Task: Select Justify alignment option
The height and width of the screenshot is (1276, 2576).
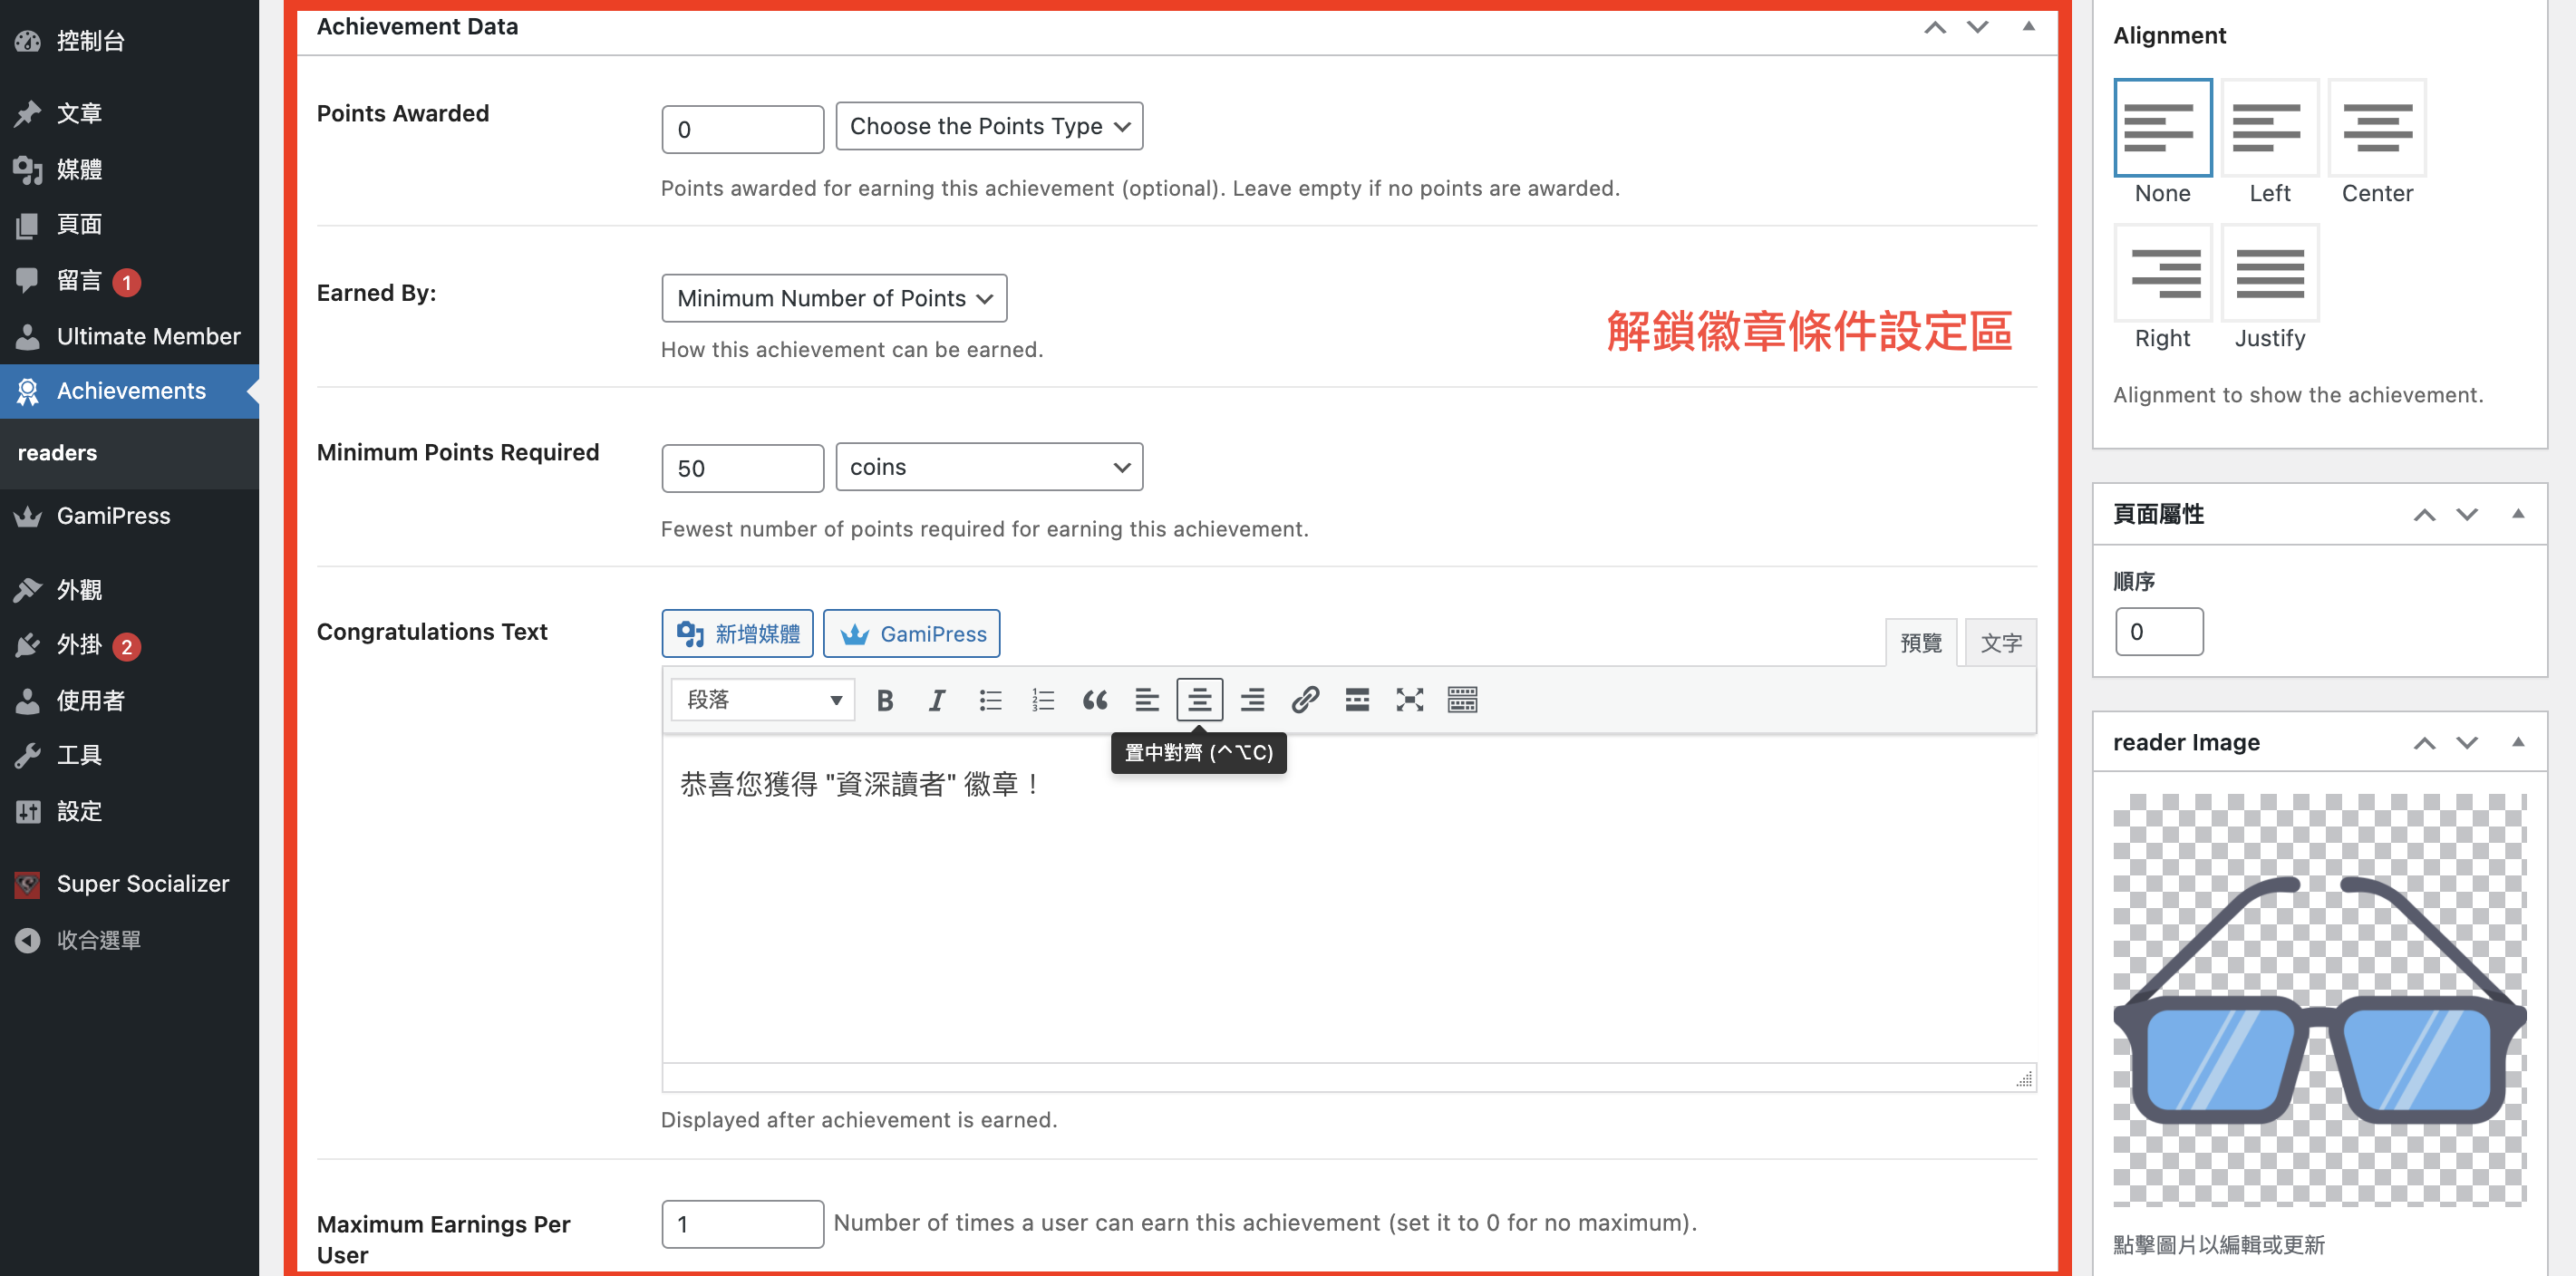Action: tap(2270, 273)
